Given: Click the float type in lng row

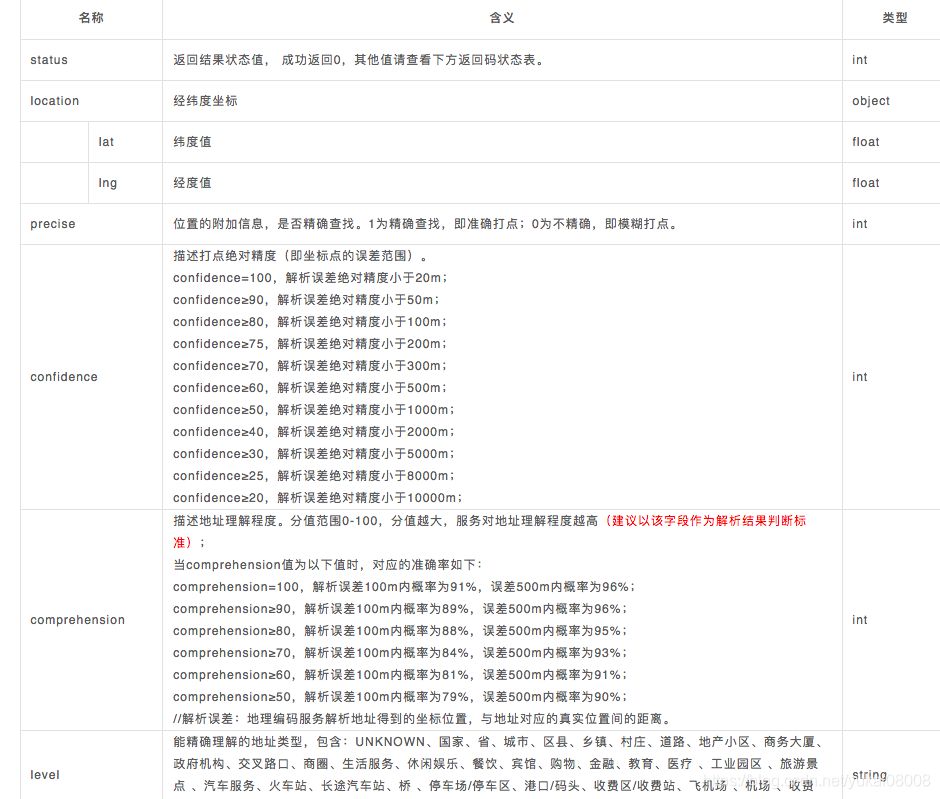Looking at the screenshot, I should (866, 183).
